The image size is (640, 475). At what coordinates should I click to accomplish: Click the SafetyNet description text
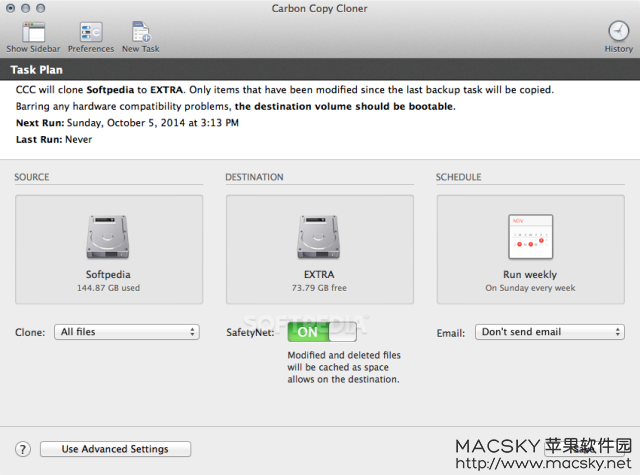click(x=344, y=367)
